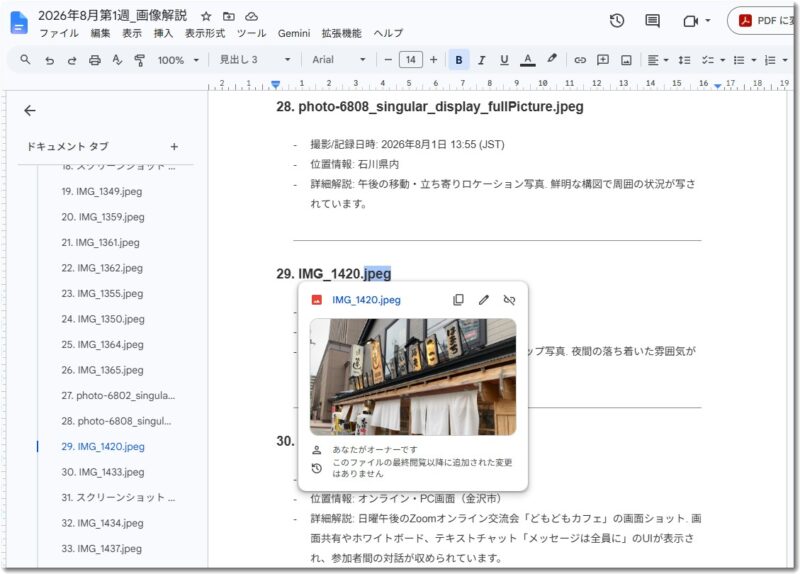The width and height of the screenshot is (800, 574).
Task: Open the move-to-folder icon
Action: 229,16
